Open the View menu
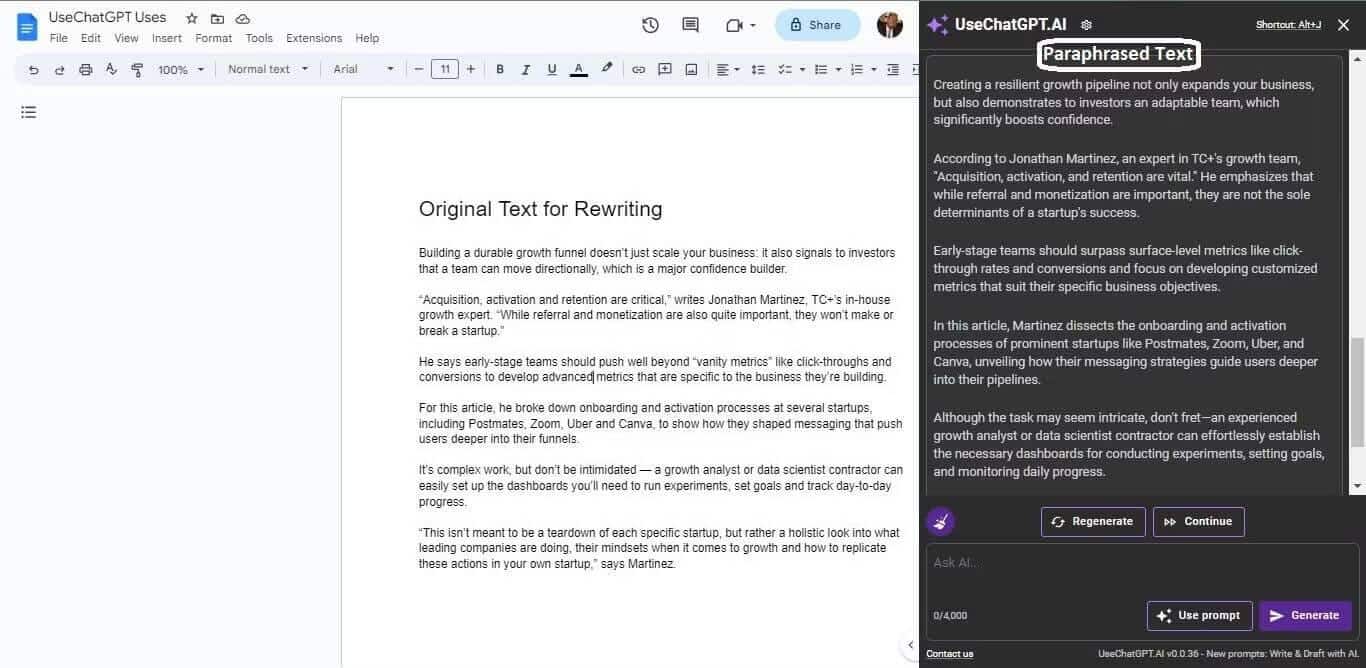The image size is (1366, 668). tap(126, 38)
